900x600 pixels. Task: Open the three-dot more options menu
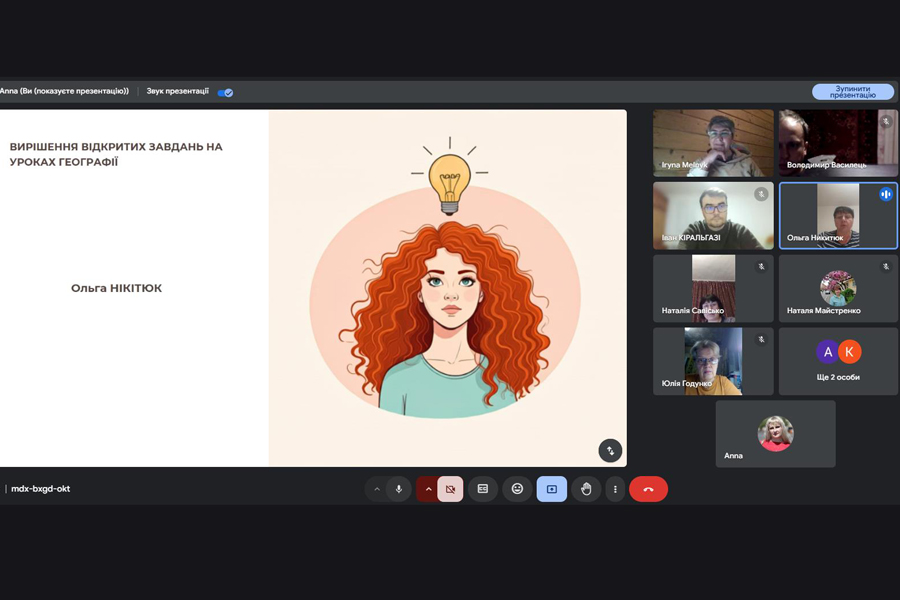click(x=615, y=489)
